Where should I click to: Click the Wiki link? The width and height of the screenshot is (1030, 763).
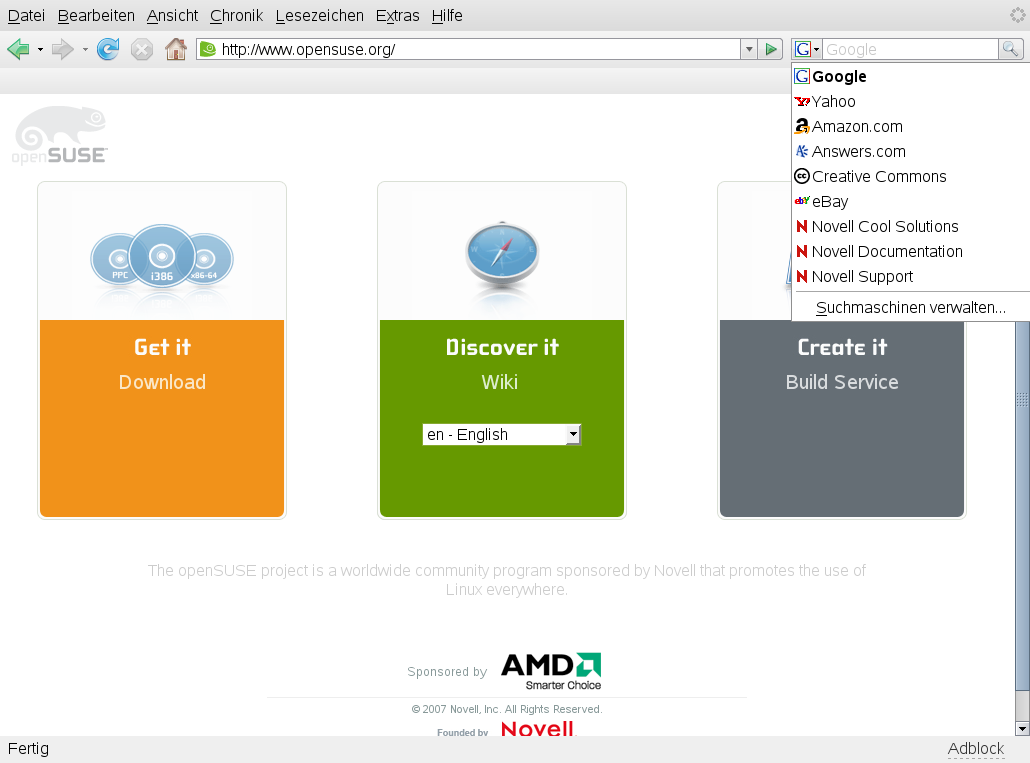point(499,382)
